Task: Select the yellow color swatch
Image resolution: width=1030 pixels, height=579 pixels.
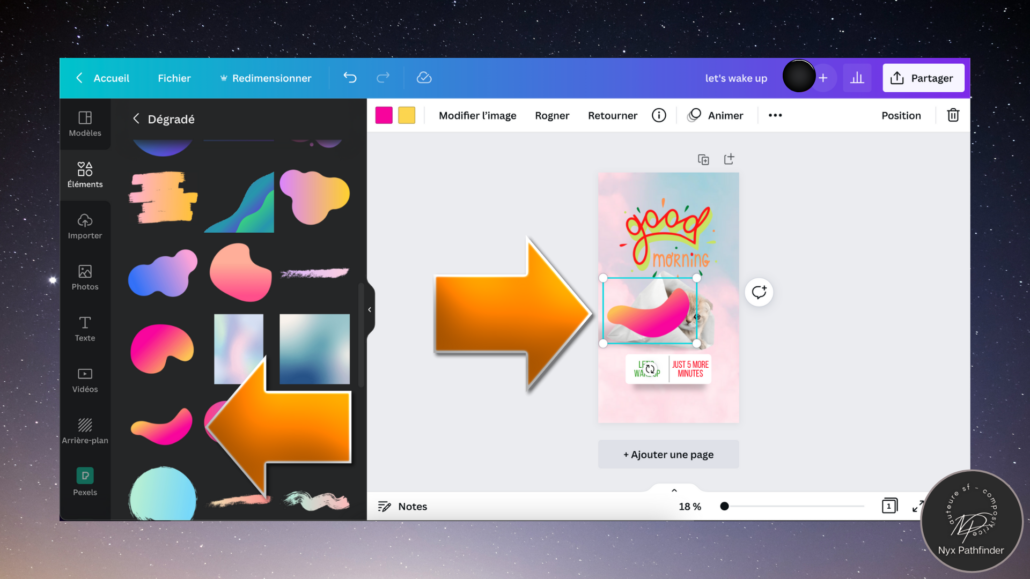Action: click(x=407, y=115)
